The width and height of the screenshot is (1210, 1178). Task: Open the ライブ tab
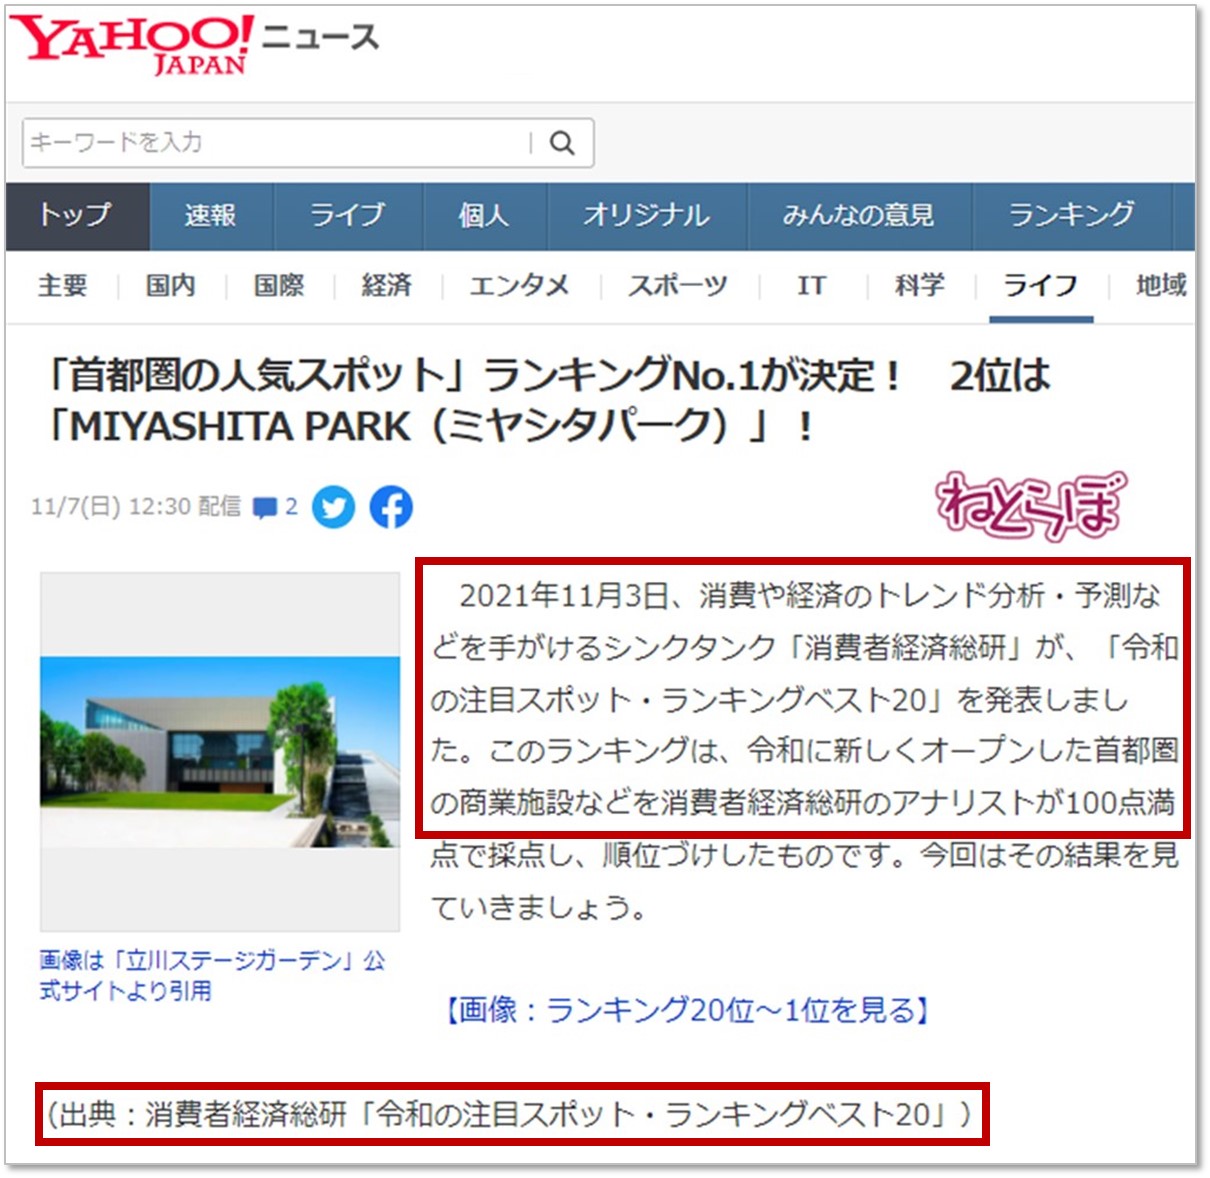[346, 215]
